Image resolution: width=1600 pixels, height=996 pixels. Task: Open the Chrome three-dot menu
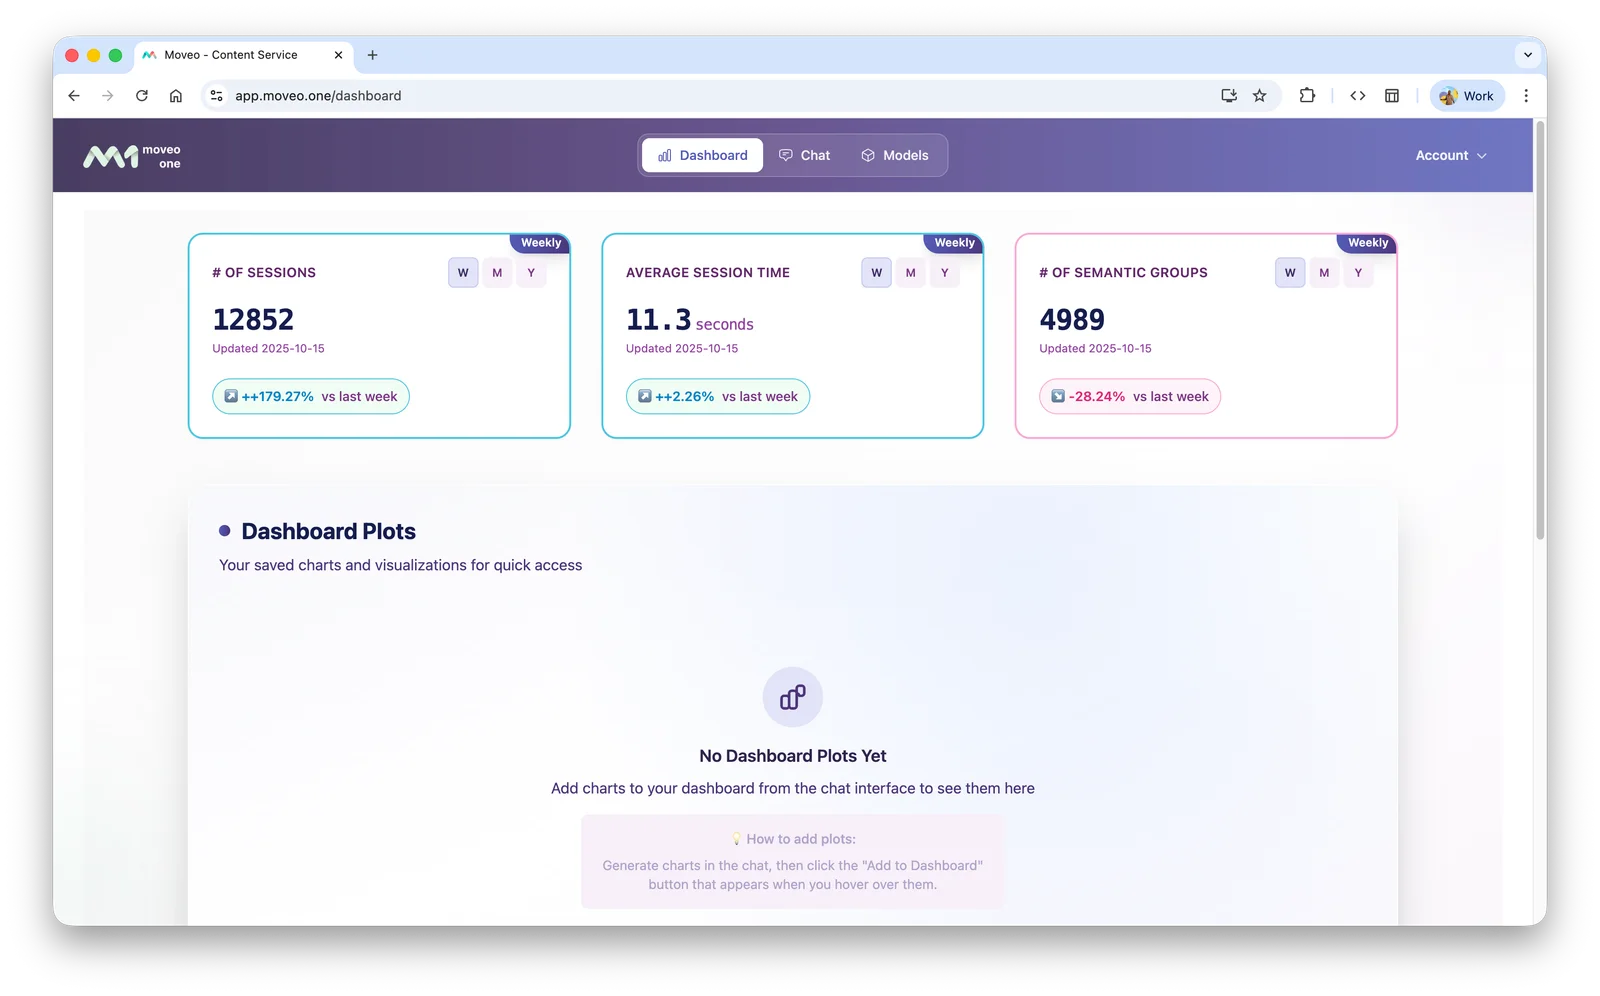coord(1526,96)
